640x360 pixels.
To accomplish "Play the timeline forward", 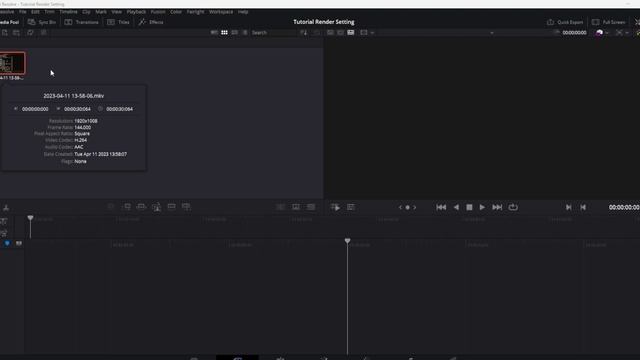I will pos(482,207).
